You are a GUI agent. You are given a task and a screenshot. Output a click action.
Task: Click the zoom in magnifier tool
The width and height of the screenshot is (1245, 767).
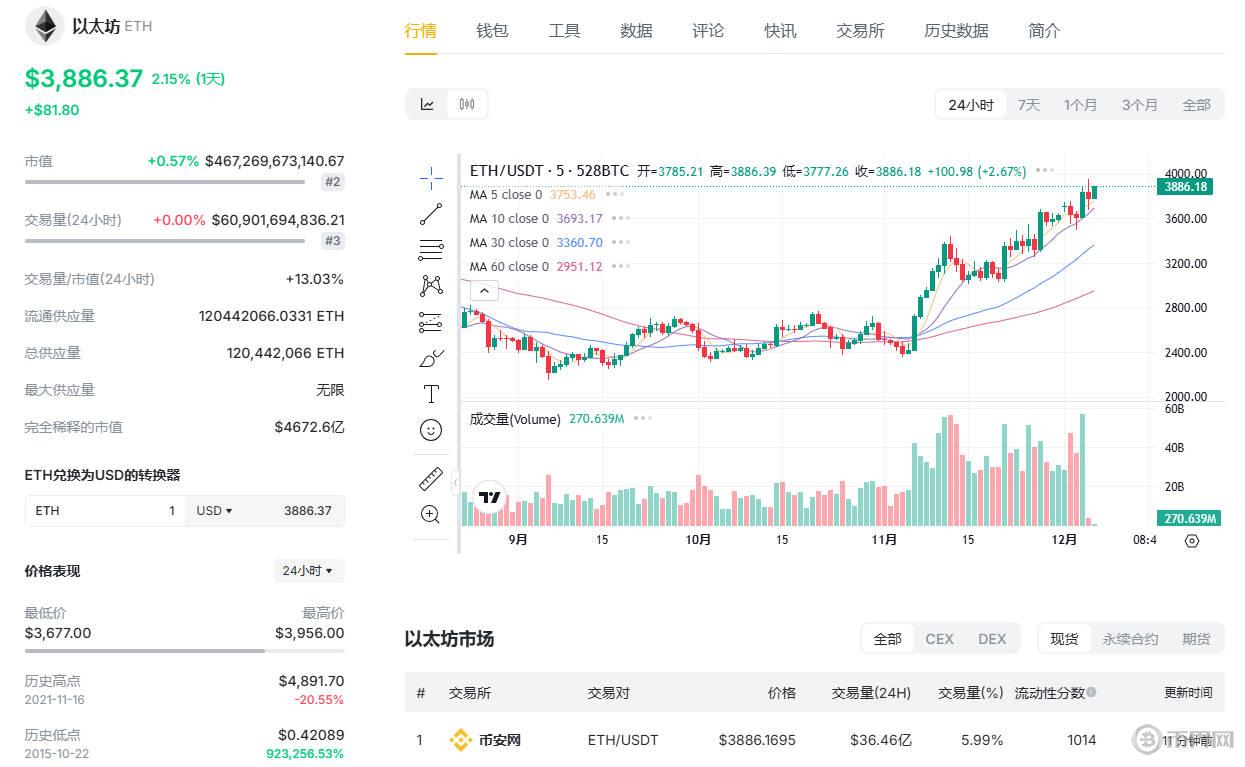(431, 515)
